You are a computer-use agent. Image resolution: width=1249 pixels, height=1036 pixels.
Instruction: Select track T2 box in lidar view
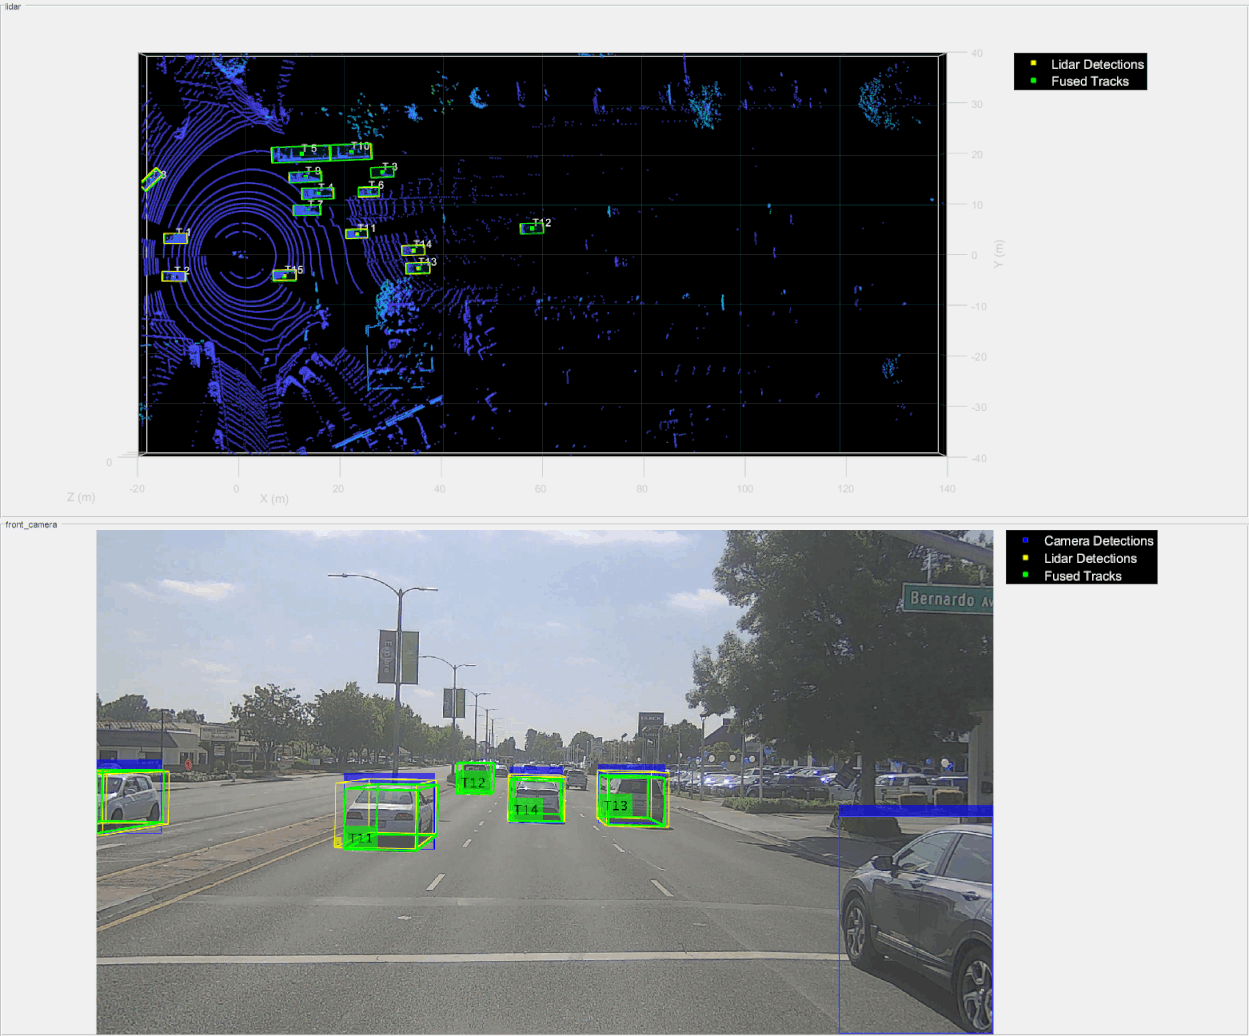pos(174,276)
